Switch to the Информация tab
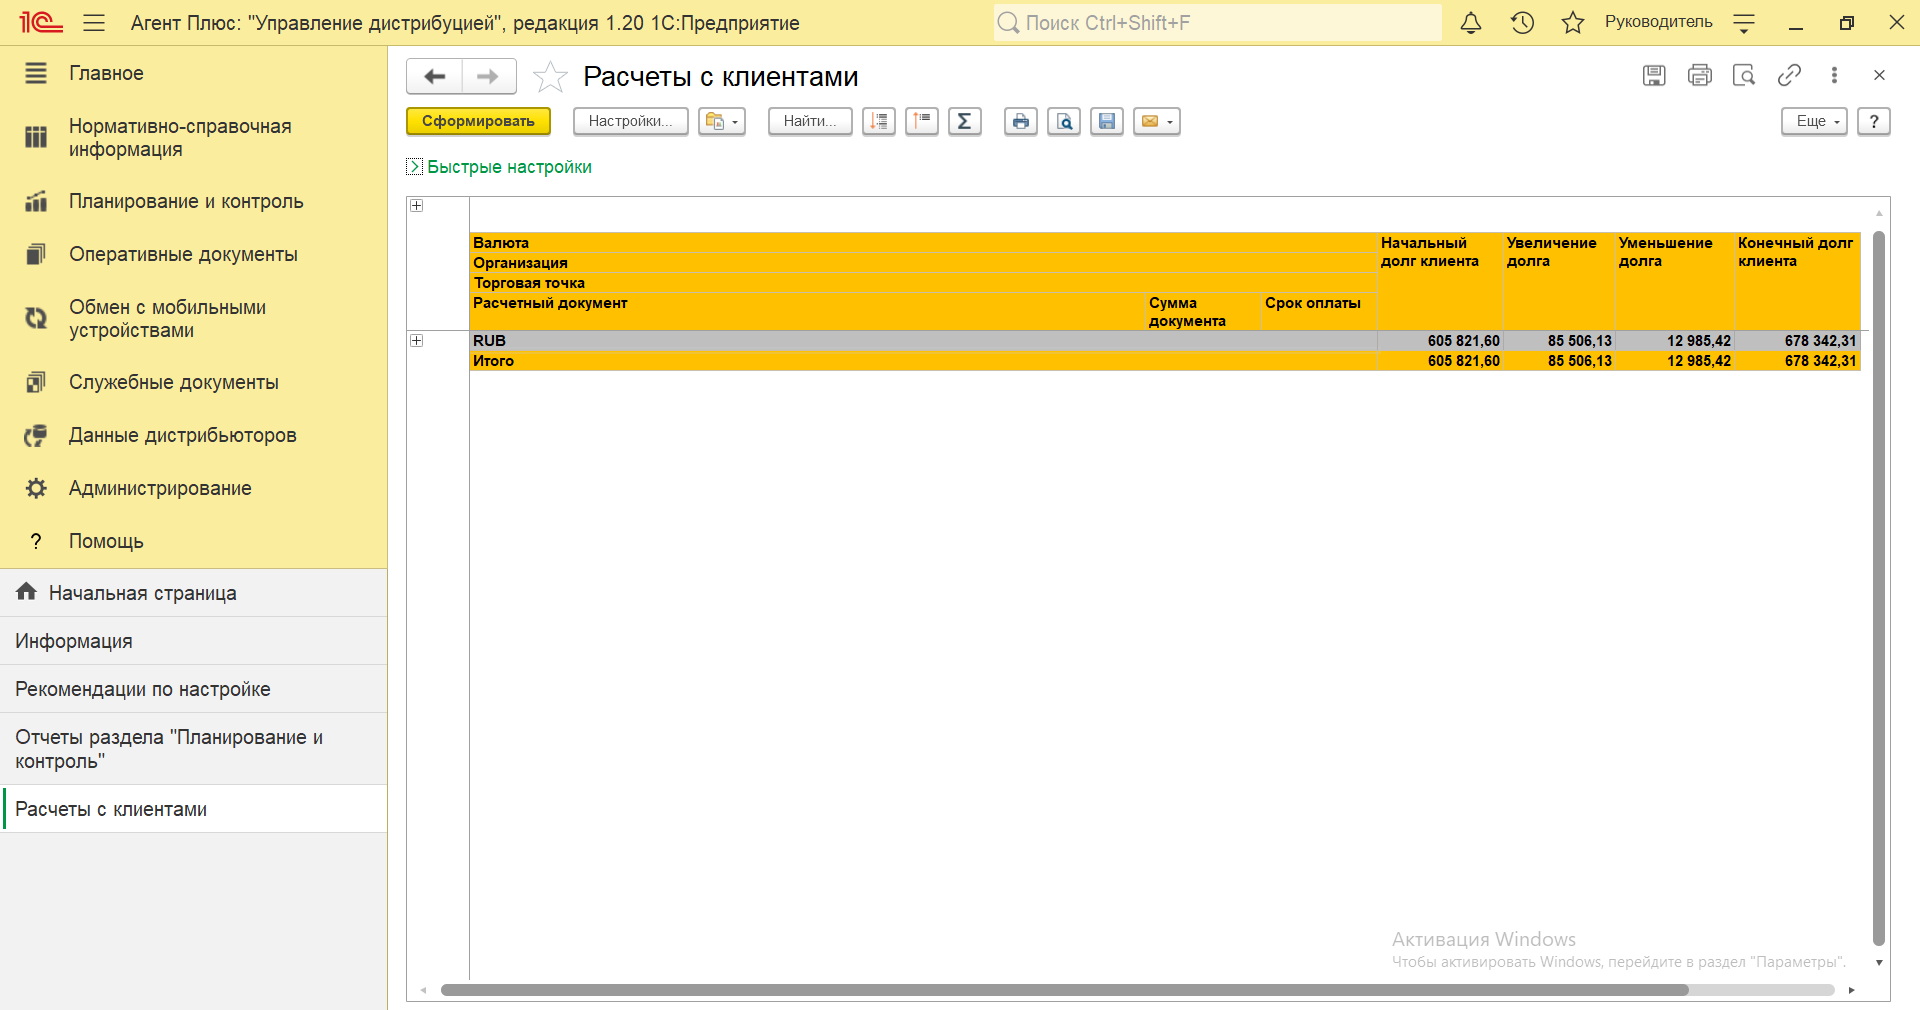1920x1010 pixels. [194, 641]
